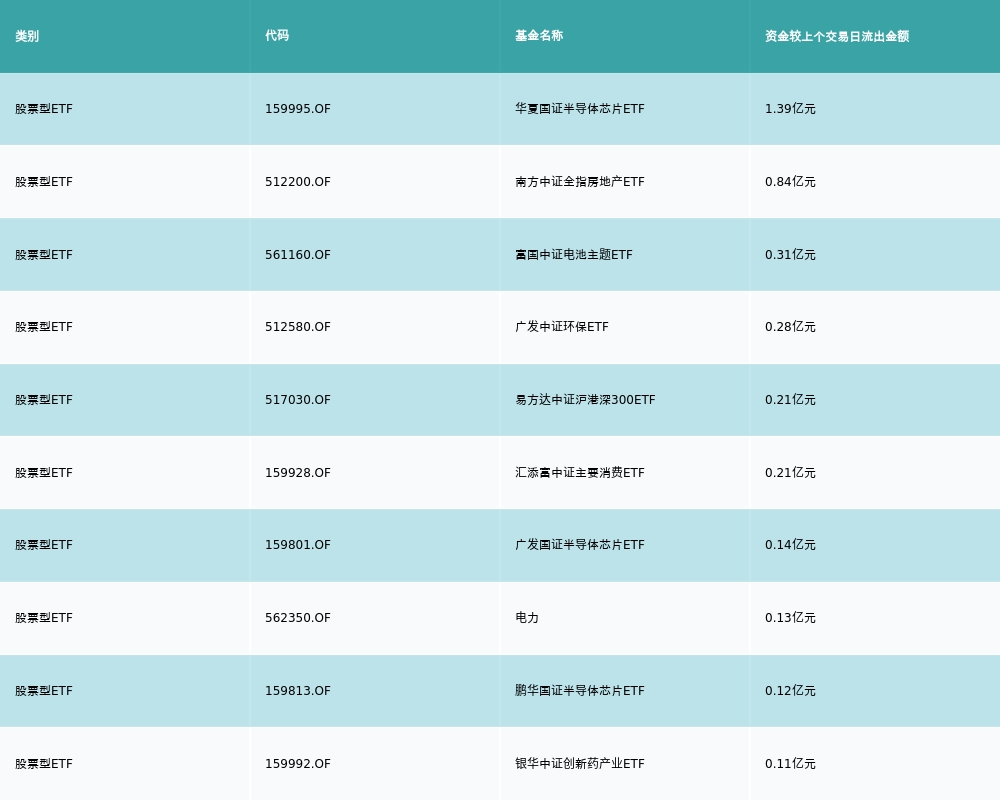Screen dimensions: 1000x800
Task: Click the 类别 column header
Action: [27, 36]
